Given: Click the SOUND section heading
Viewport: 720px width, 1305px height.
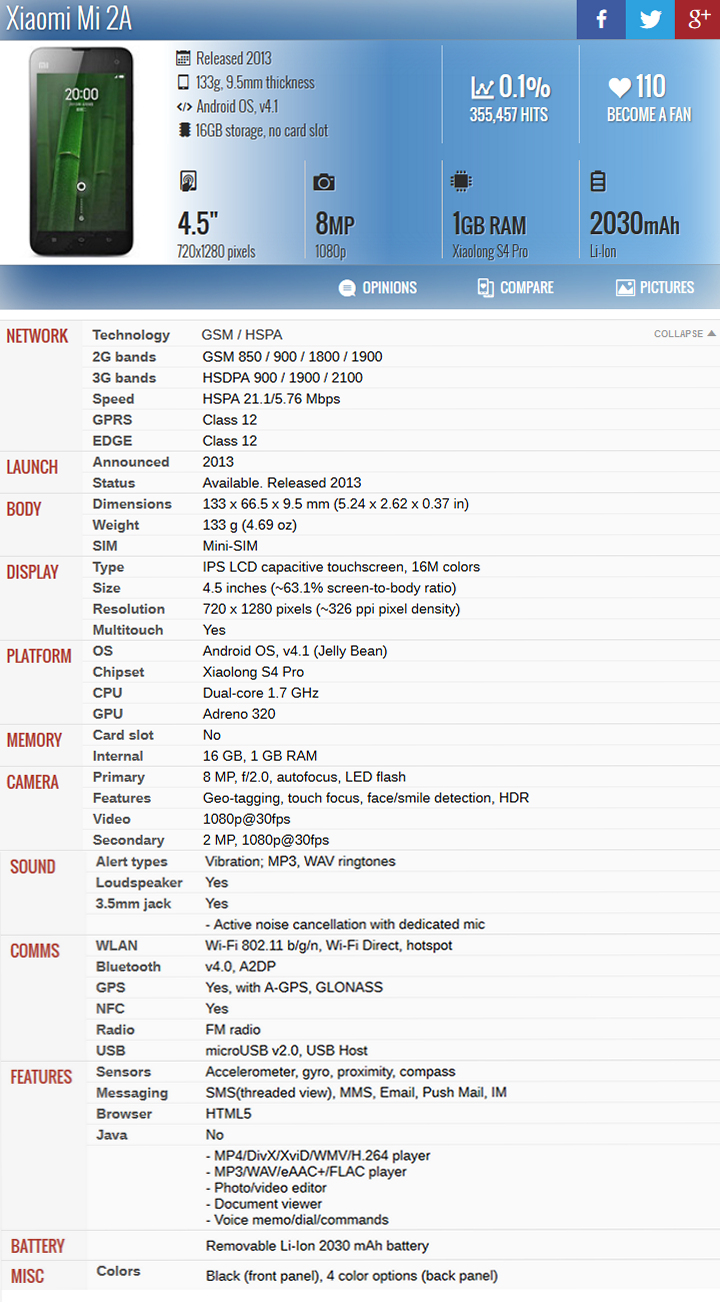Looking at the screenshot, I should [x=33, y=867].
